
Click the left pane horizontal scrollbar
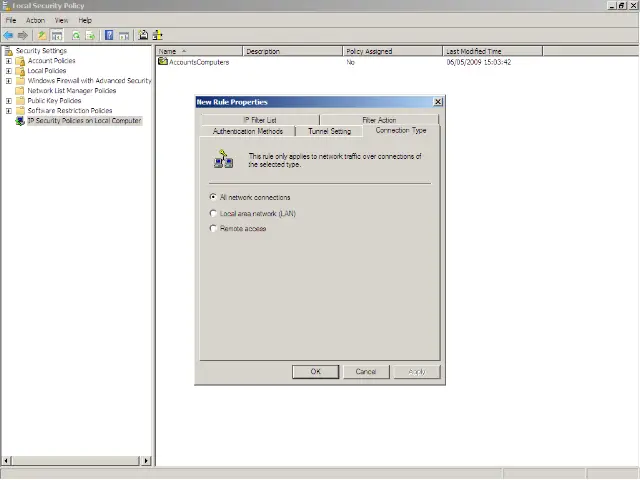(75, 461)
